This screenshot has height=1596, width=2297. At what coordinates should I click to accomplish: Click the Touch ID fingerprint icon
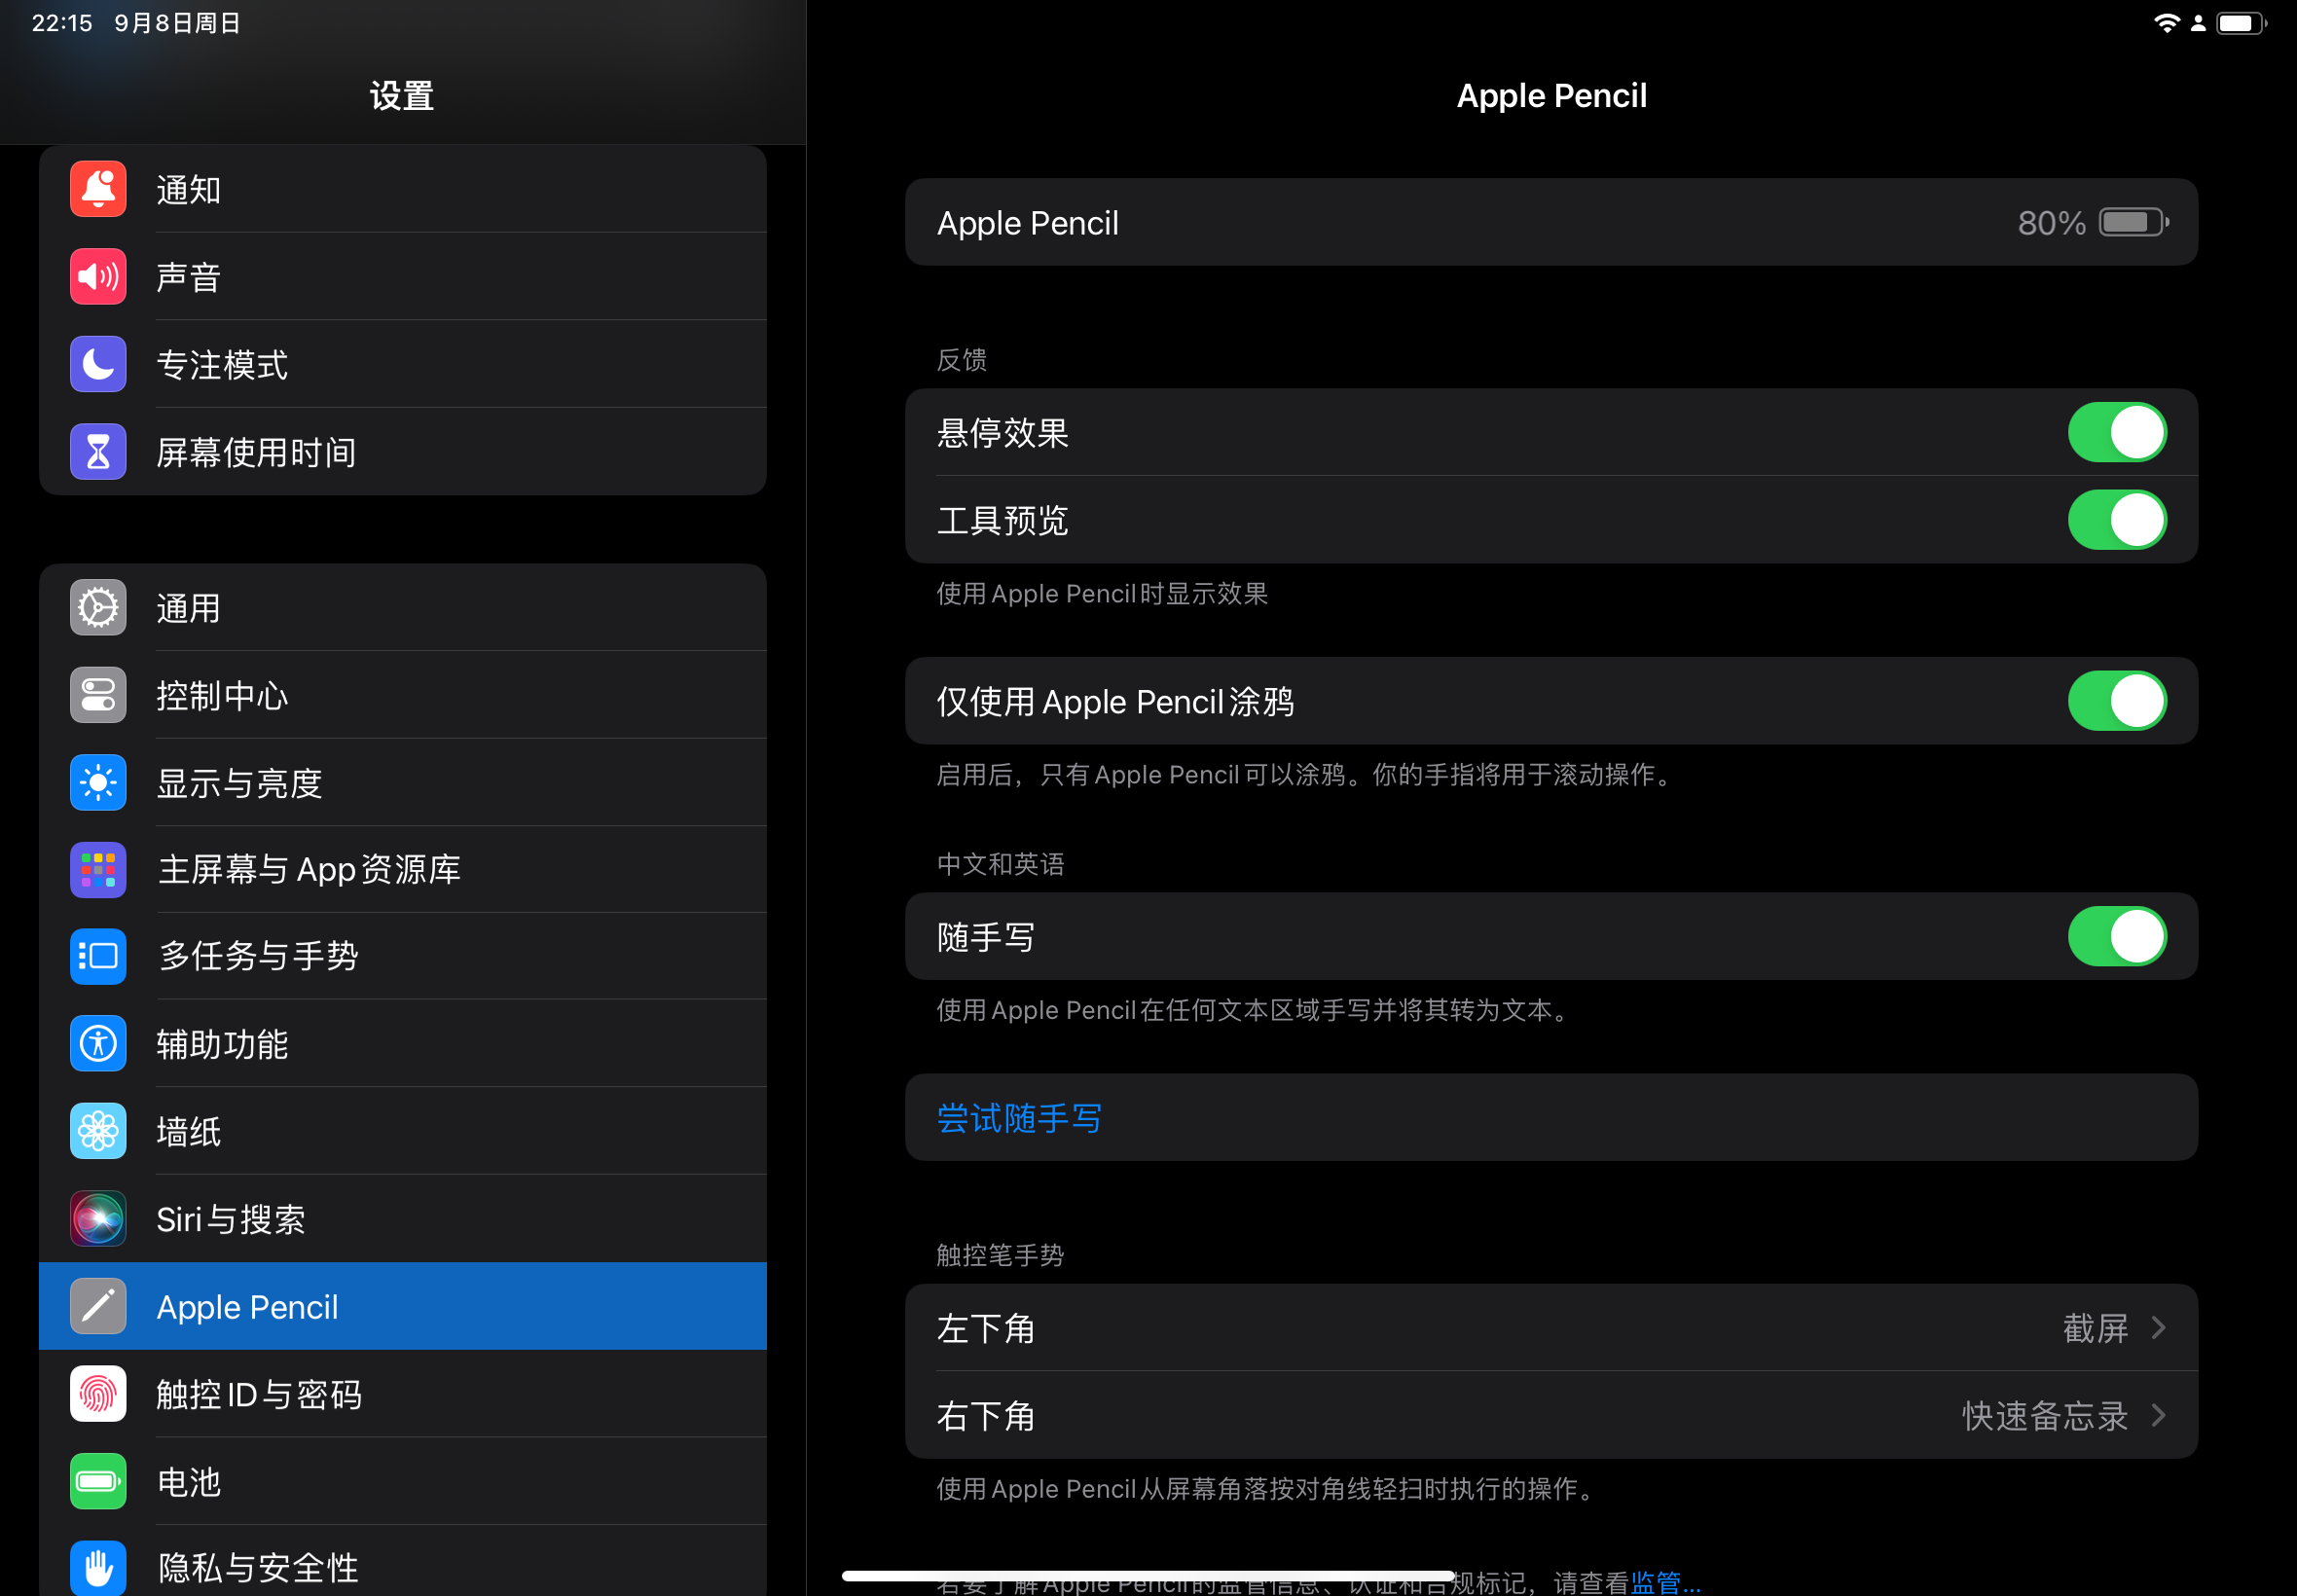(x=98, y=1394)
